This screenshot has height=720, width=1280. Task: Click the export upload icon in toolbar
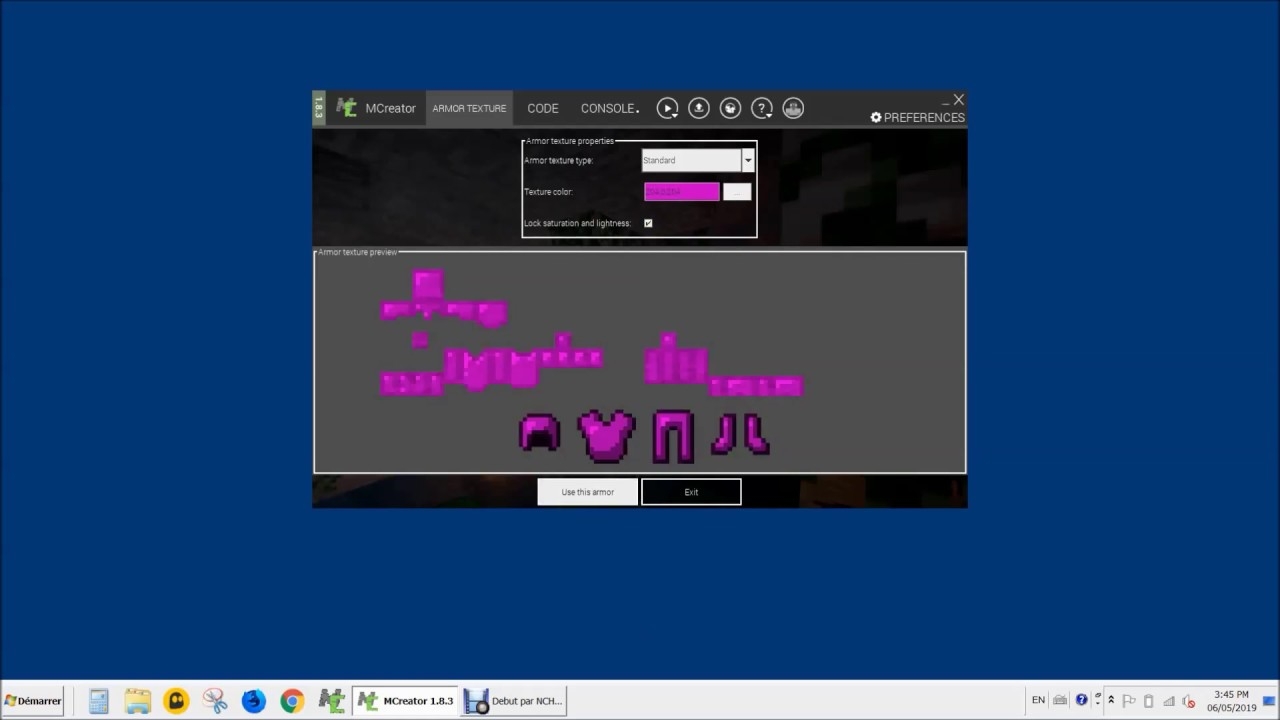(699, 108)
